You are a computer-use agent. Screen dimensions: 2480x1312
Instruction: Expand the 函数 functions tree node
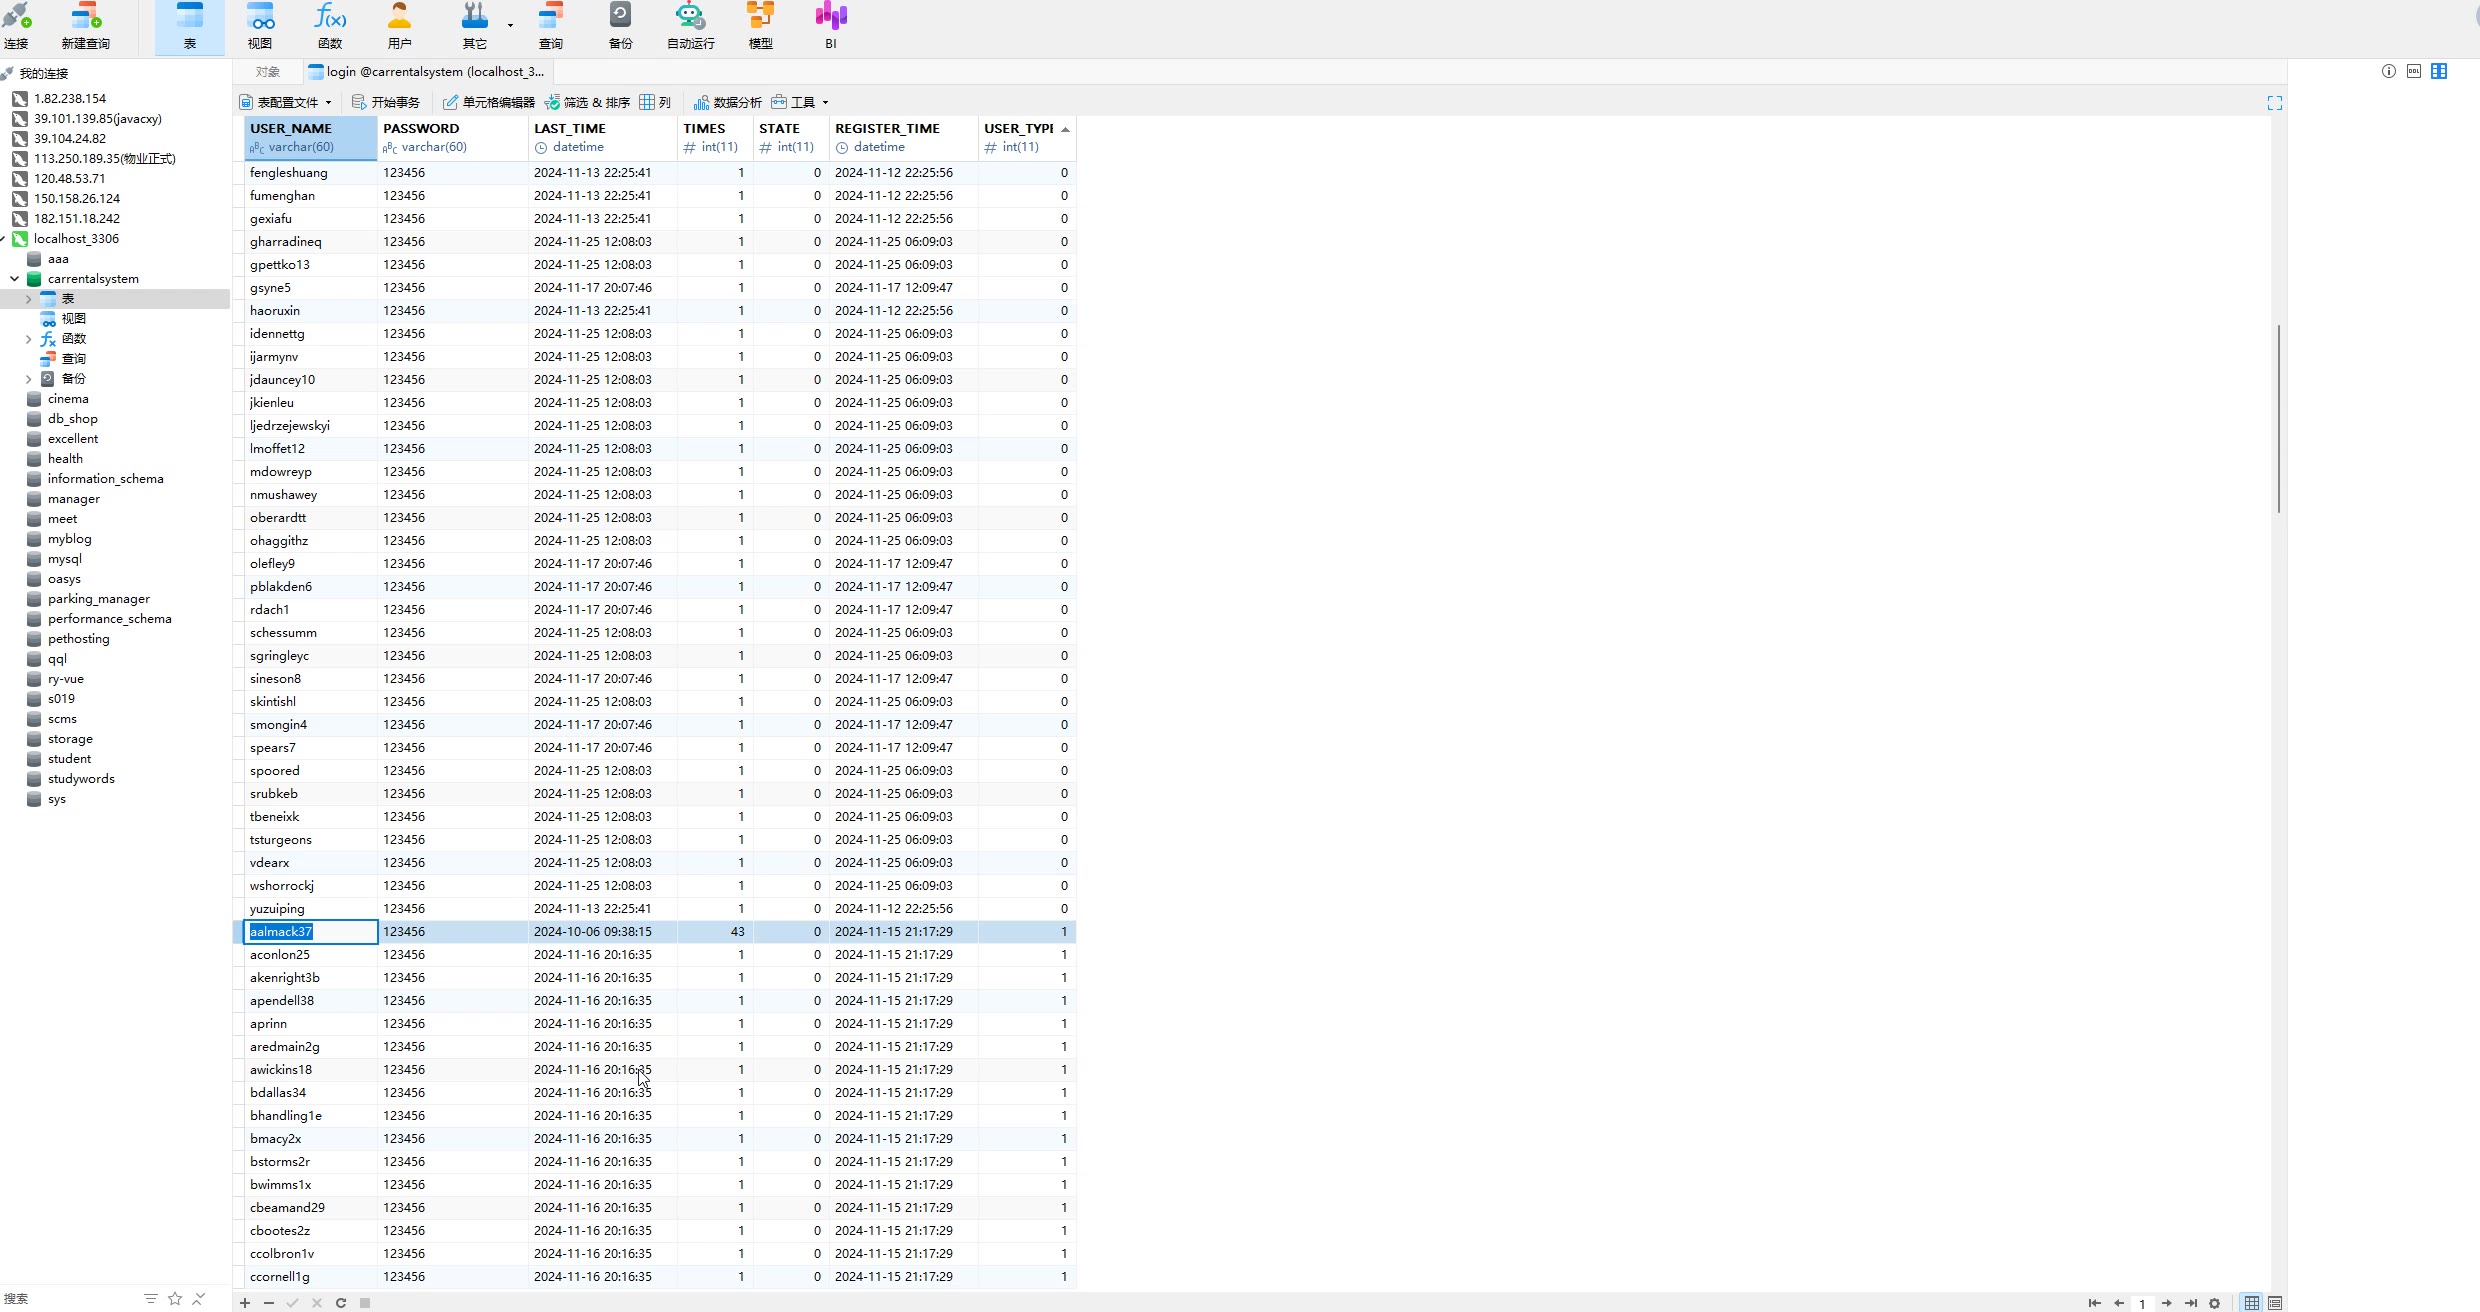[28, 339]
